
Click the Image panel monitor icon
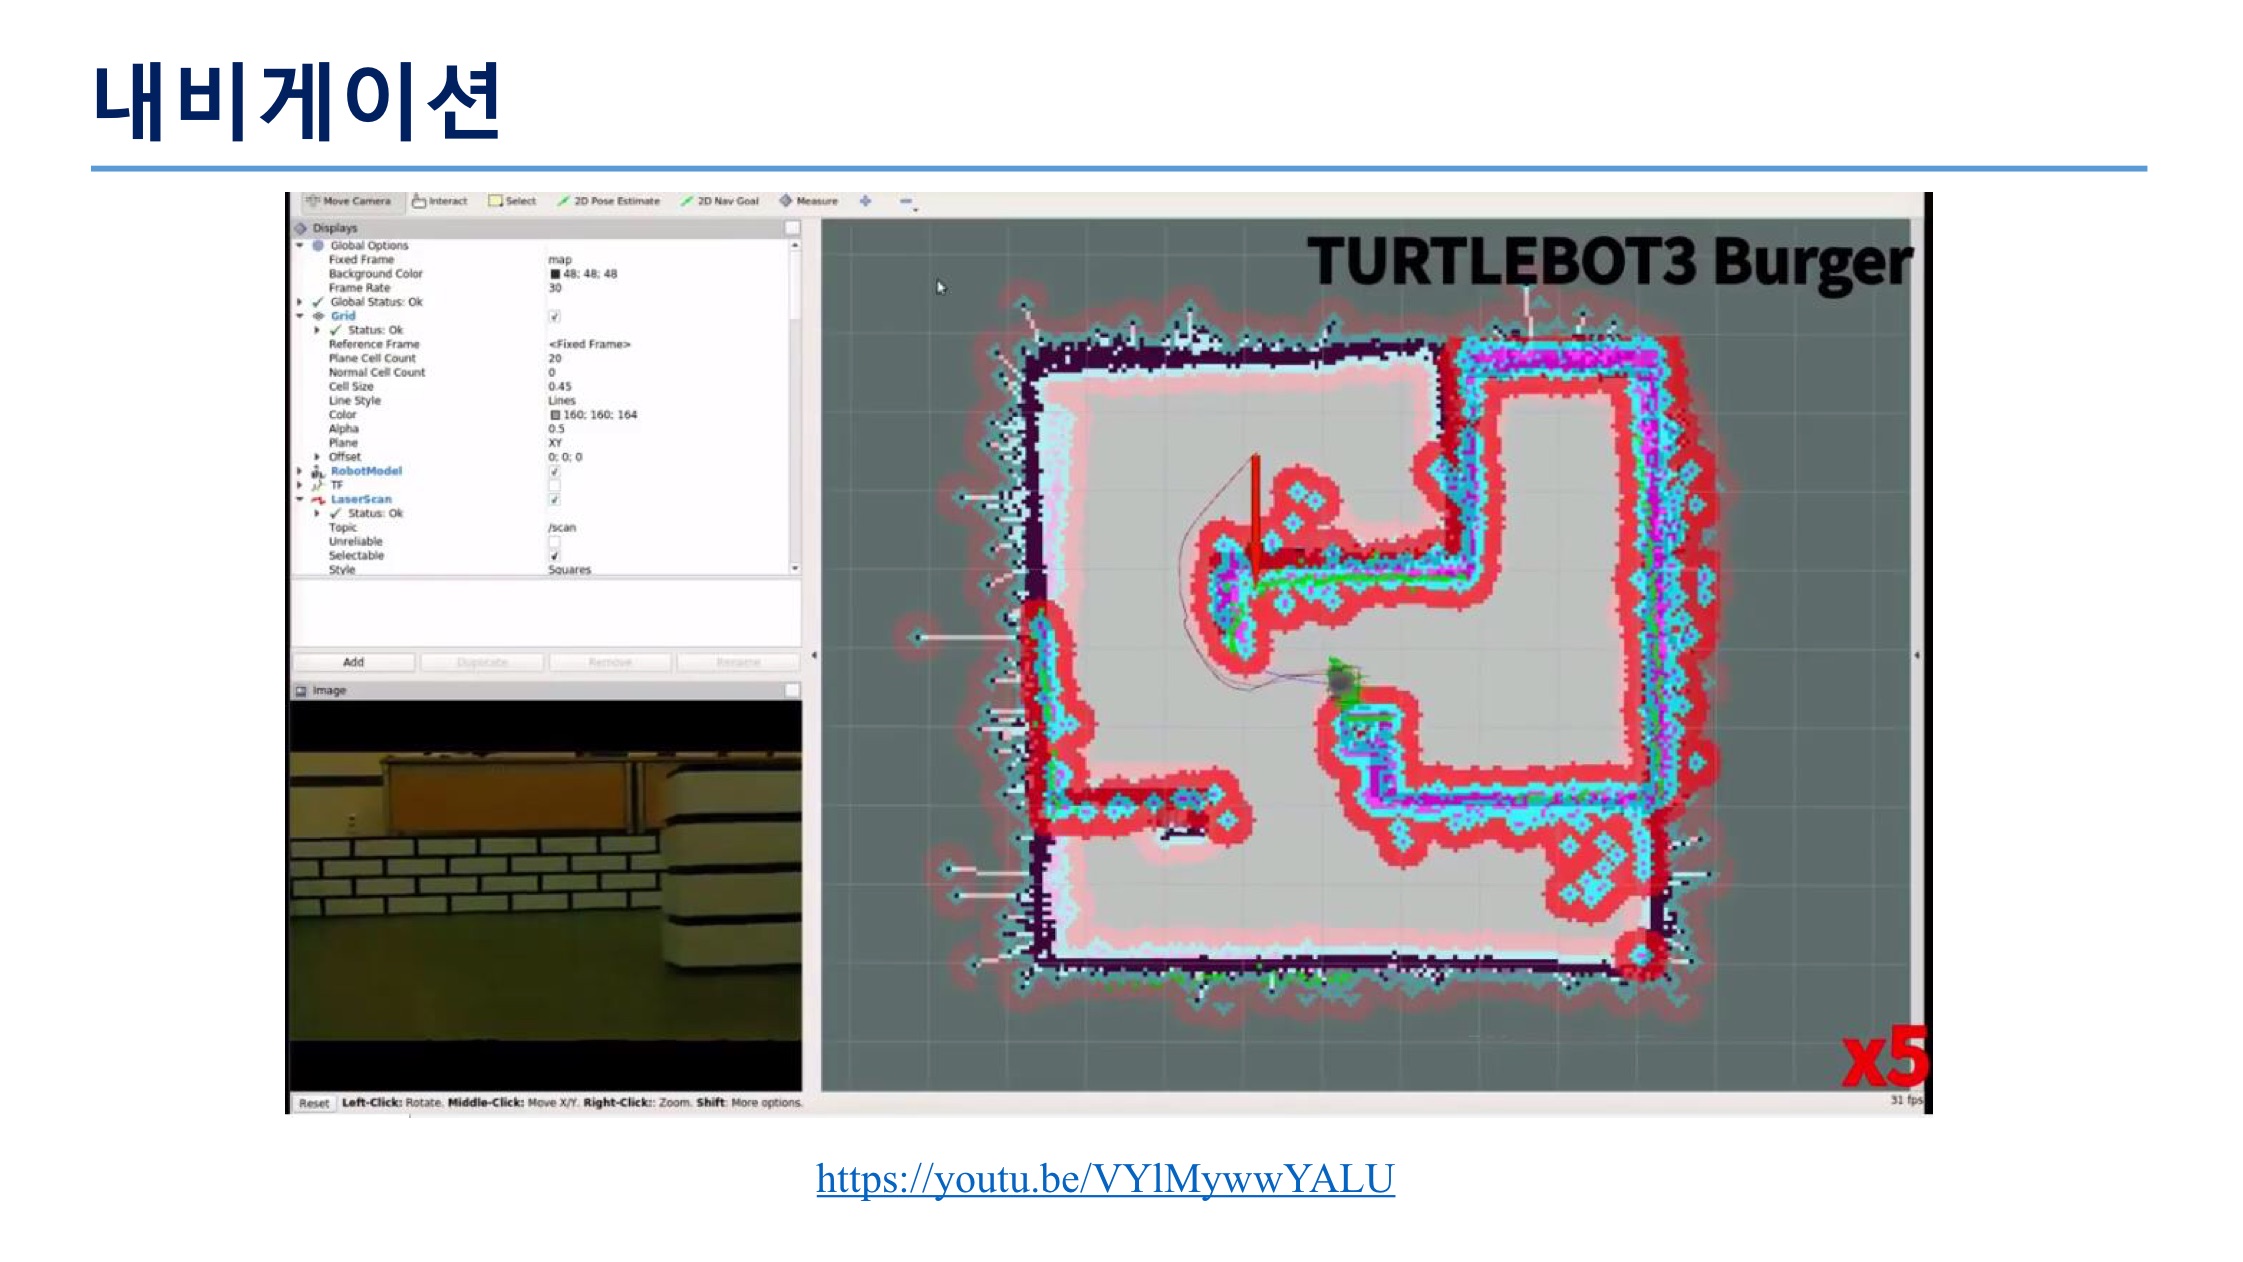[301, 690]
